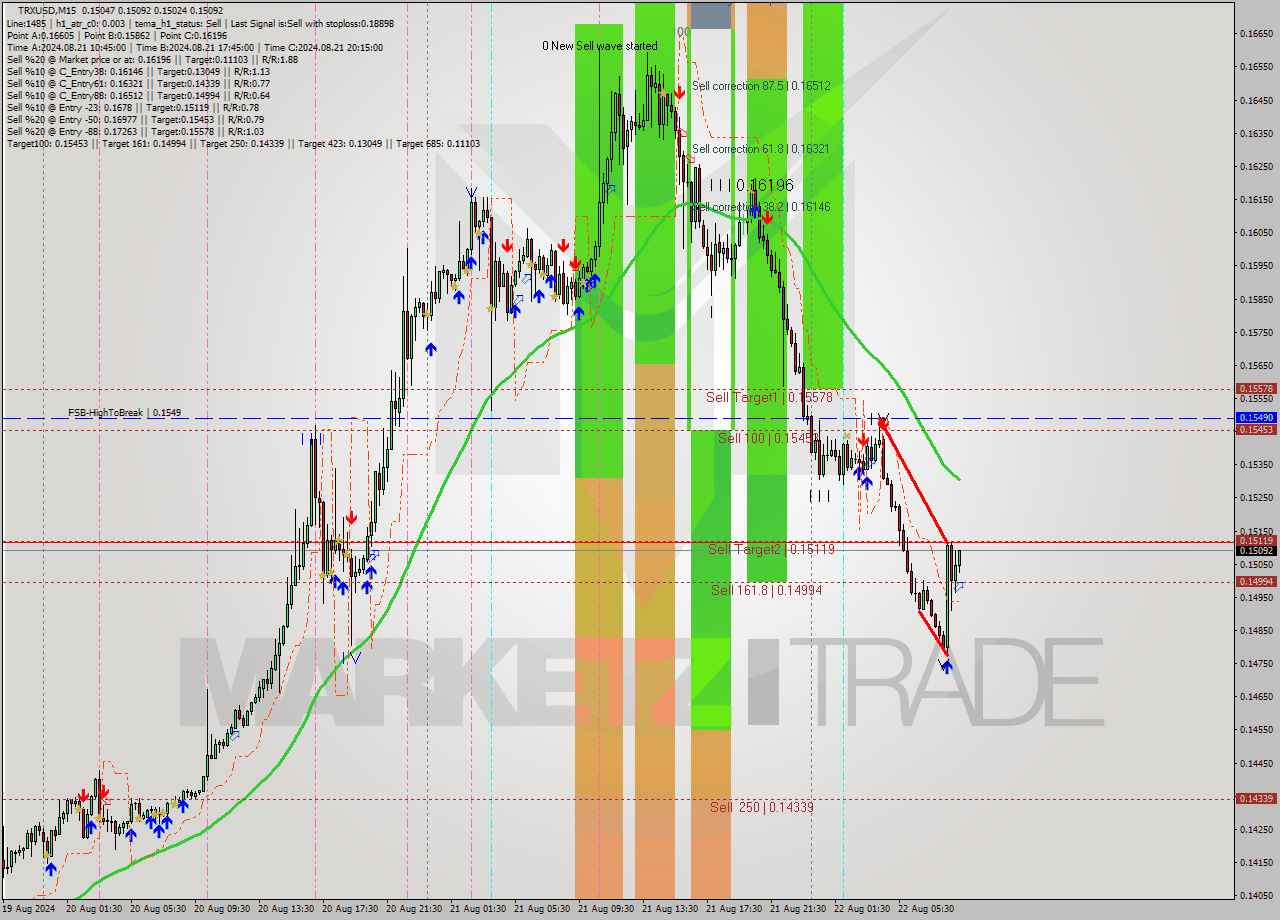
Task: Click the '22 Aug 05:30' time label
Action: tap(926, 909)
